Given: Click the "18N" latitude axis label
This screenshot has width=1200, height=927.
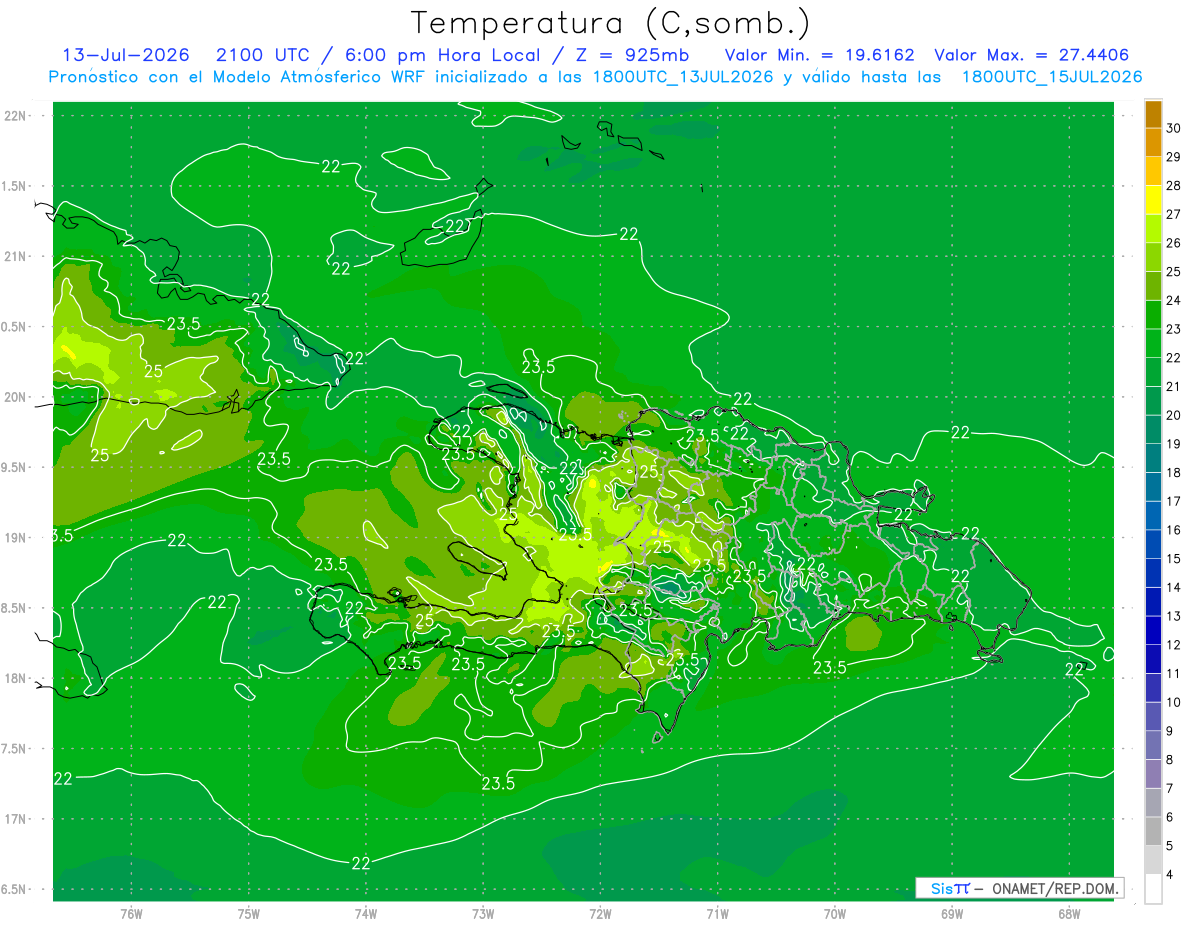Looking at the screenshot, I should tap(17, 678).
